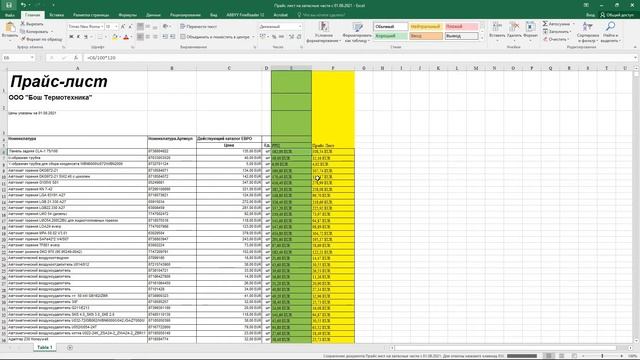Click Share (Общий доступ) button
Screen dimensions: 640x360
coord(617,15)
